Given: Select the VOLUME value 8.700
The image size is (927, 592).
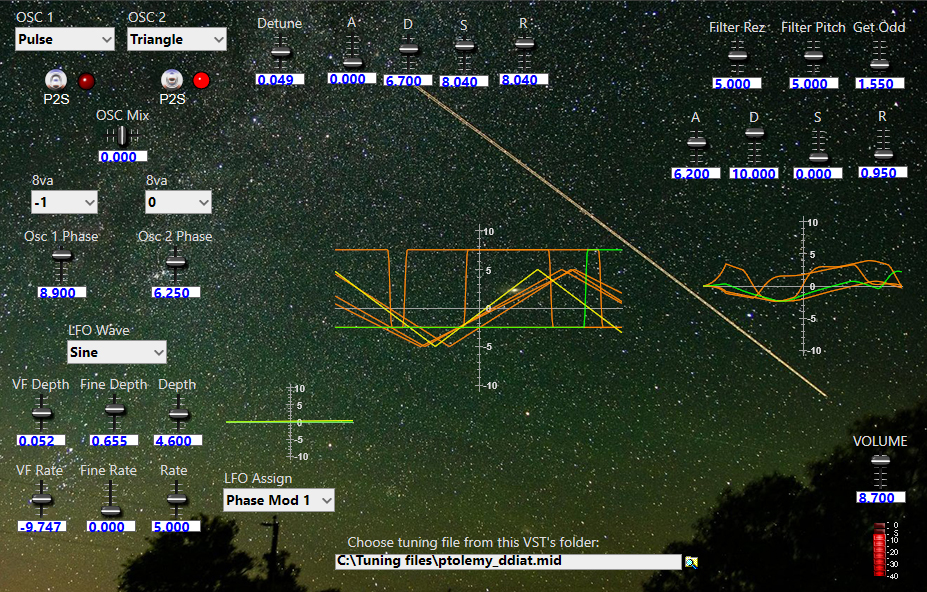Looking at the screenshot, I should (x=881, y=497).
